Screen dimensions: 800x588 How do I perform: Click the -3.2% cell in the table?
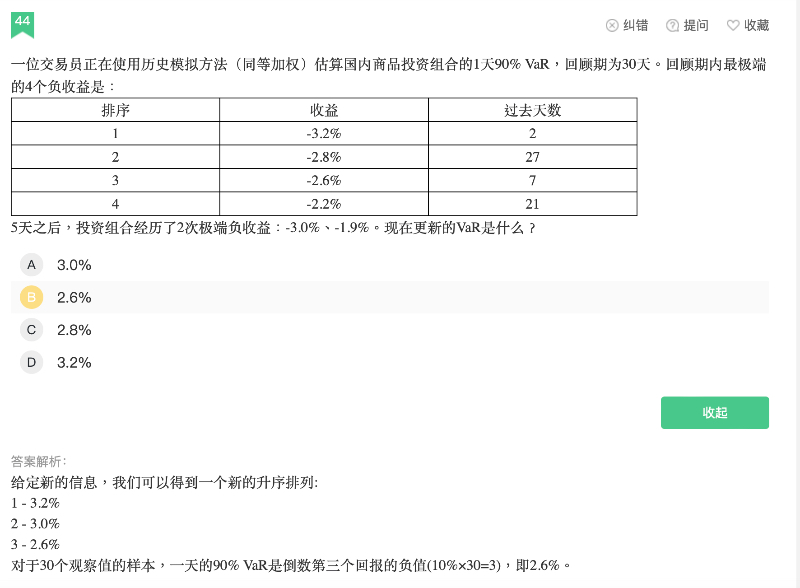324,133
